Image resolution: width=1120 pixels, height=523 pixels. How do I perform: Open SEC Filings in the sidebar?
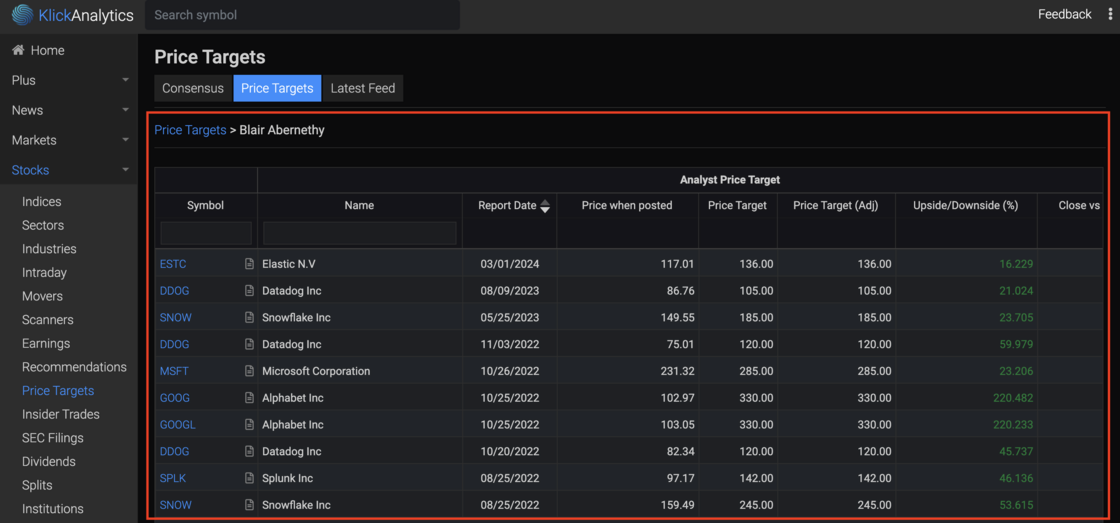coord(53,438)
